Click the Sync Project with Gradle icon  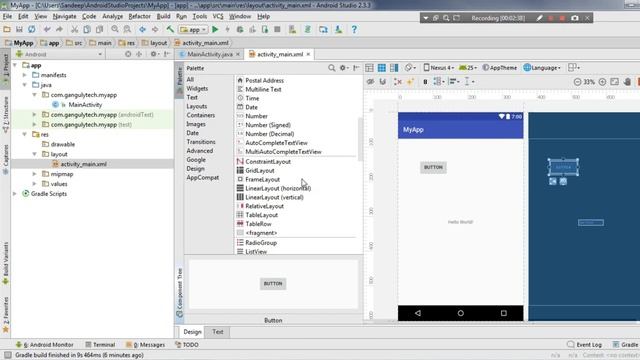coord(308,29)
